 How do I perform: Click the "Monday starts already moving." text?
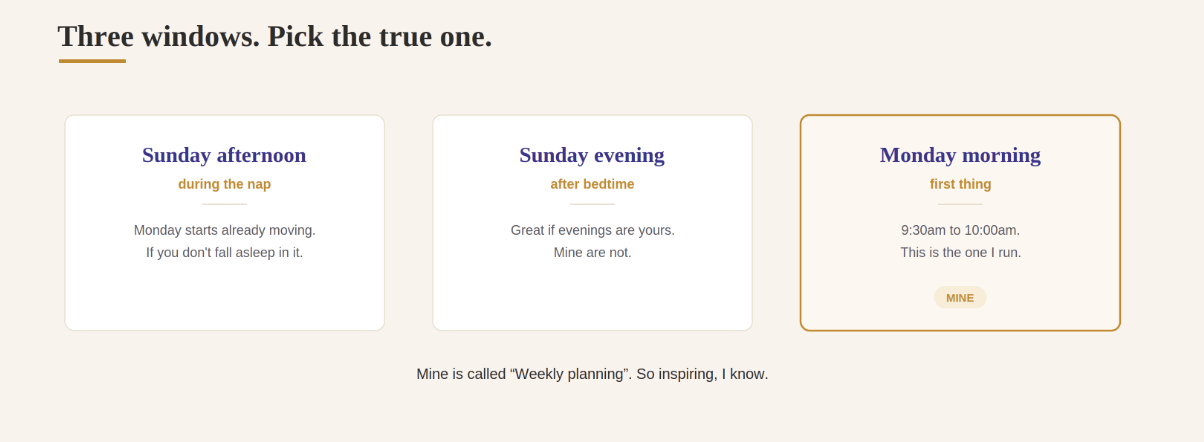(224, 230)
